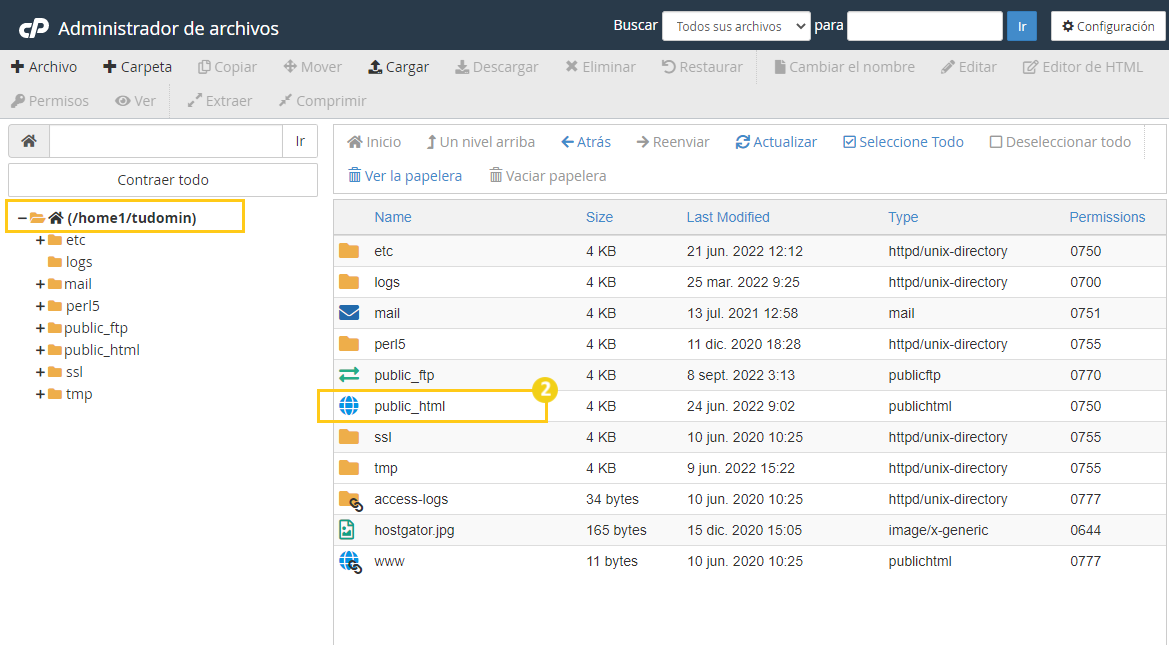
Task: Sort by the Name column header
Action: pos(393,217)
